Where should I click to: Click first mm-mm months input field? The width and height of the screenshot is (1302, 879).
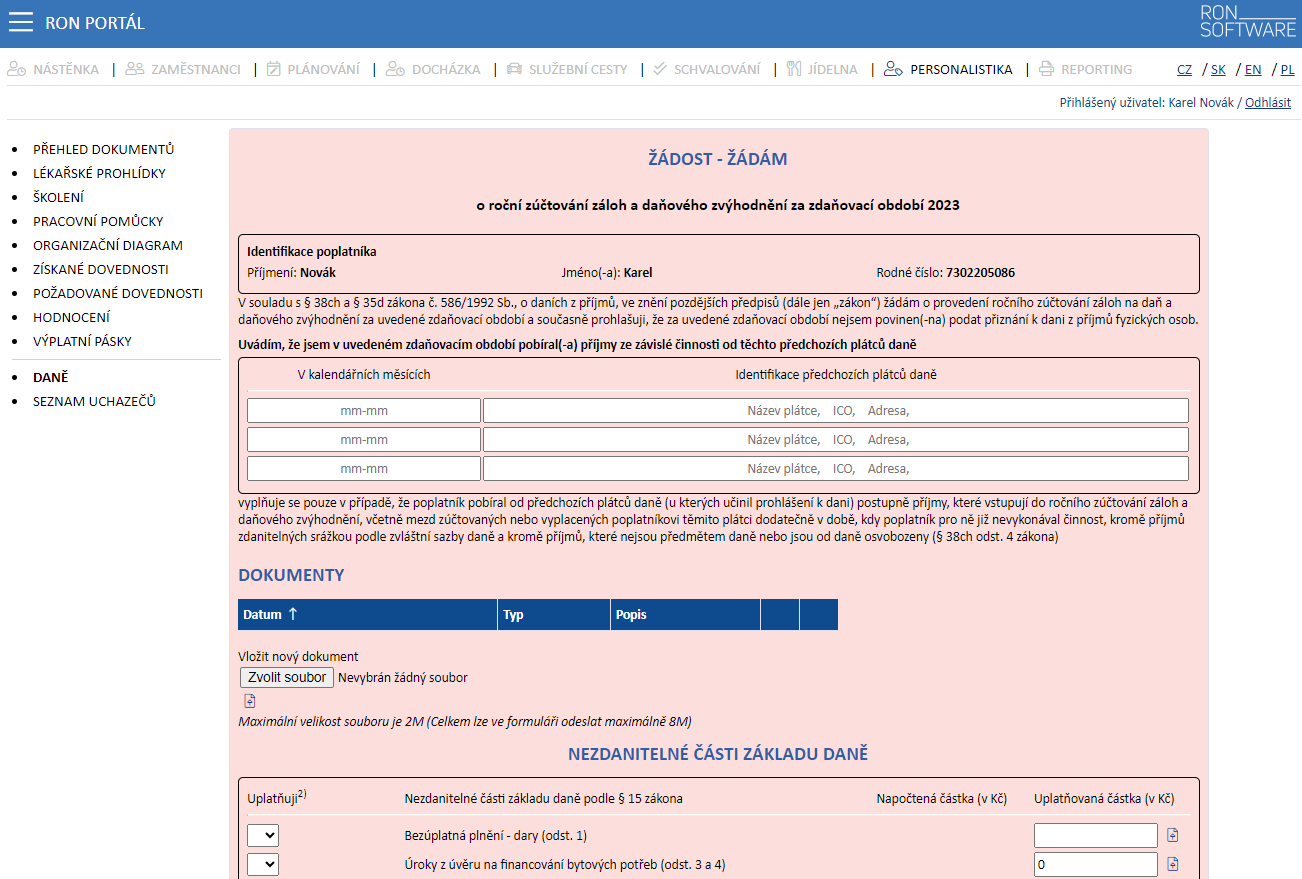[x=364, y=411]
